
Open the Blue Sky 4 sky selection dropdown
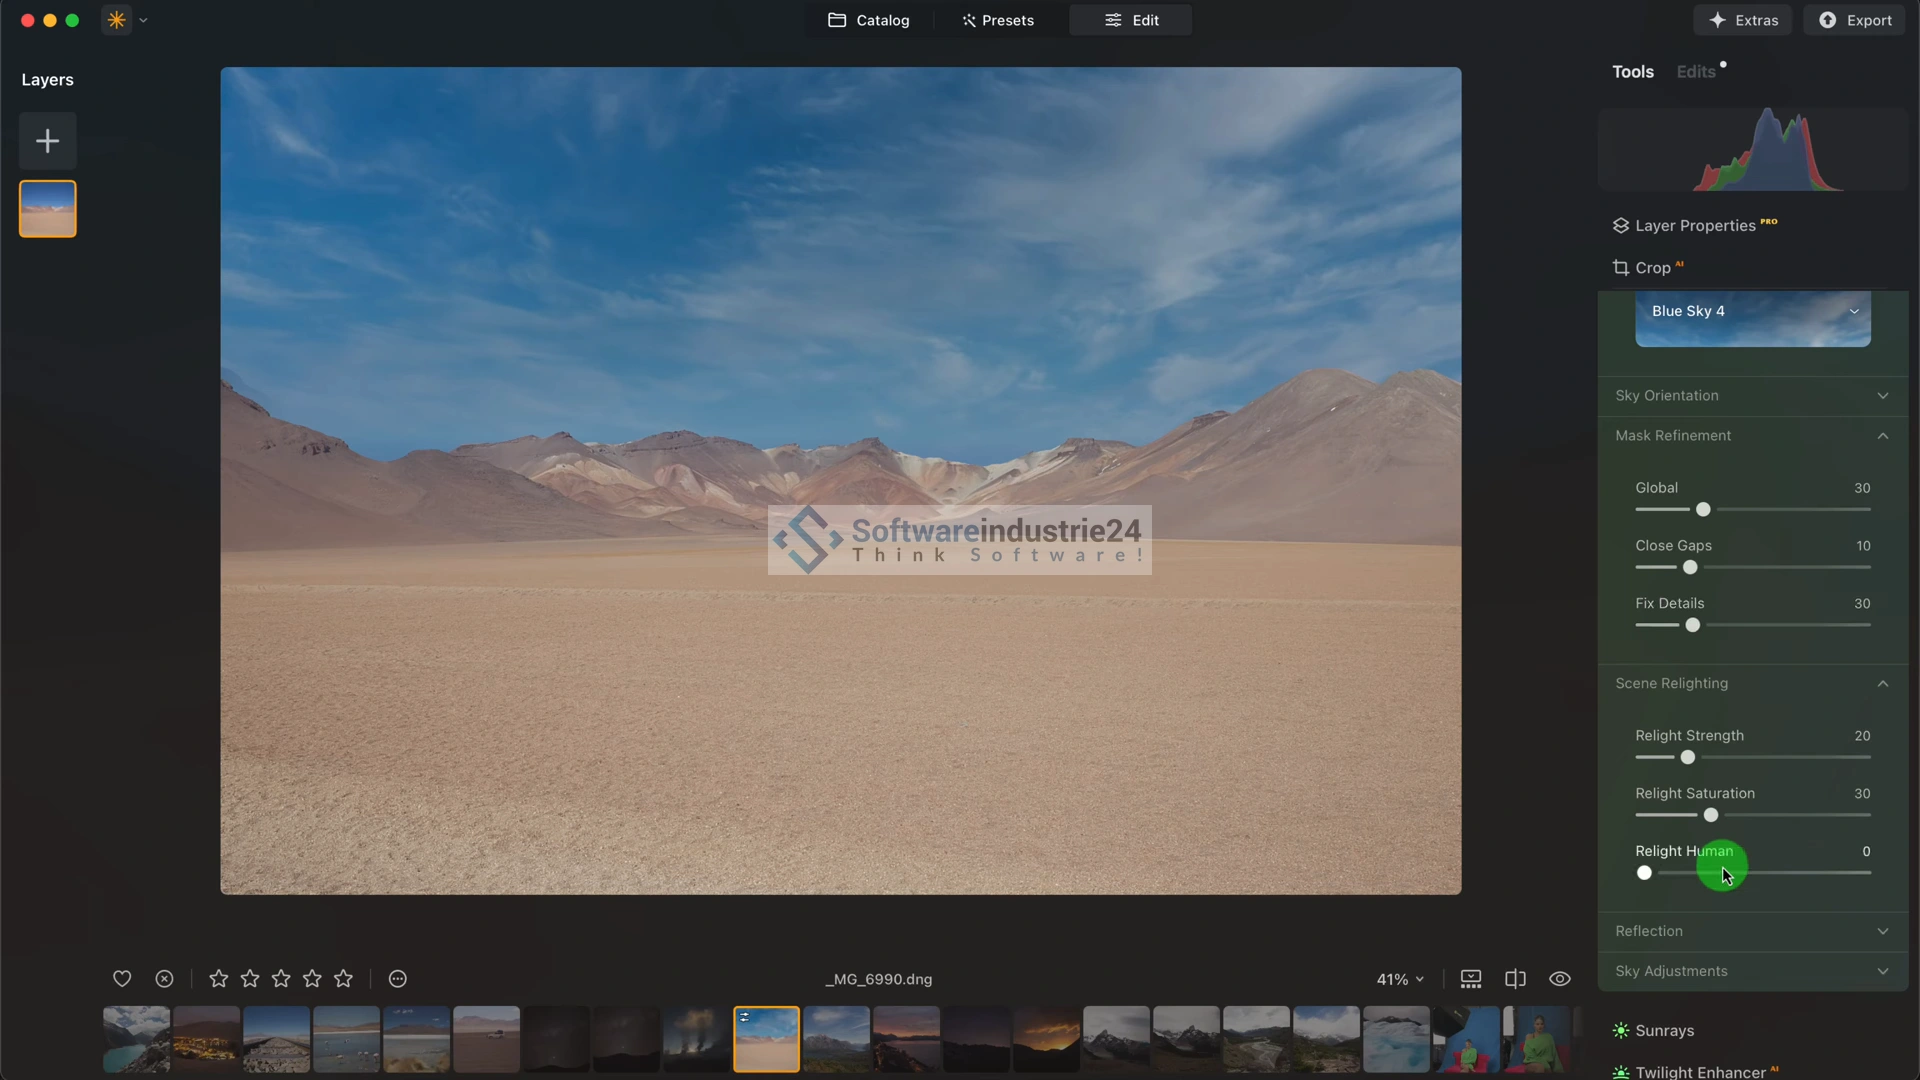click(1753, 312)
